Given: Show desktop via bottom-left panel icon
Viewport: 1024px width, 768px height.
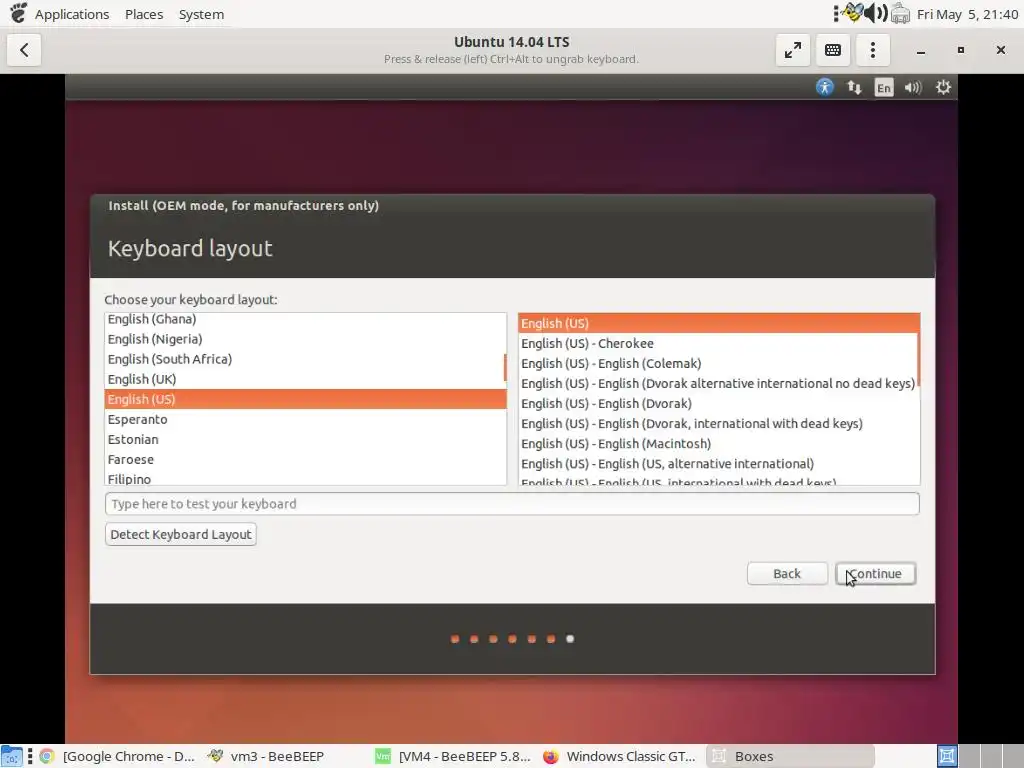Looking at the screenshot, I should tap(12, 756).
